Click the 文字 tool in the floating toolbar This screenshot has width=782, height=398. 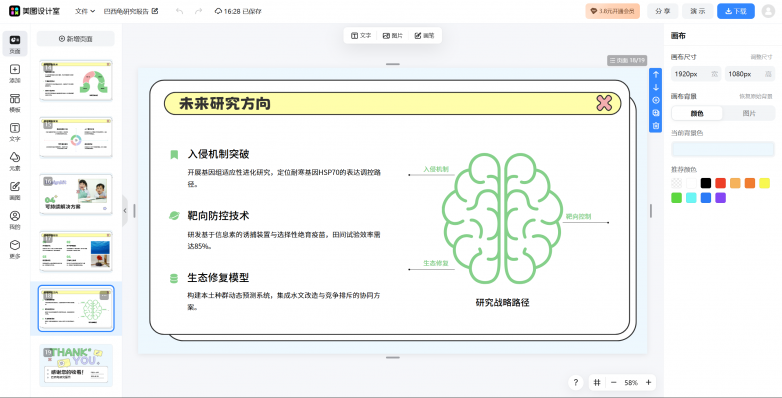[361, 35]
